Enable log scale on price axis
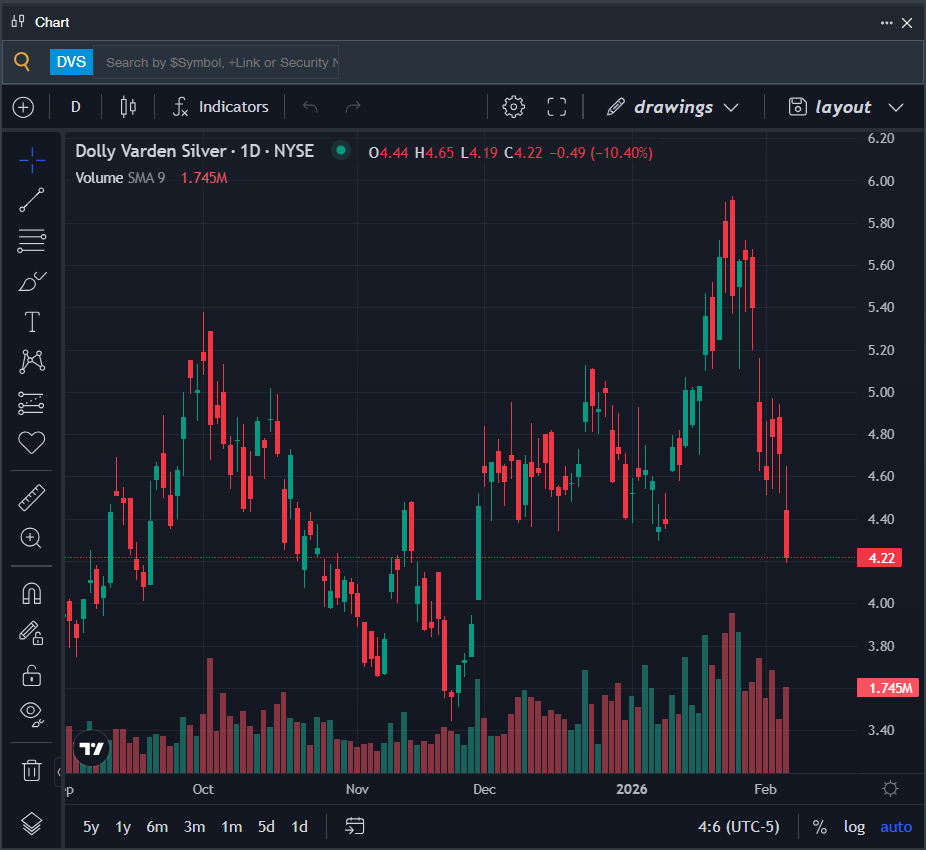 click(x=854, y=827)
